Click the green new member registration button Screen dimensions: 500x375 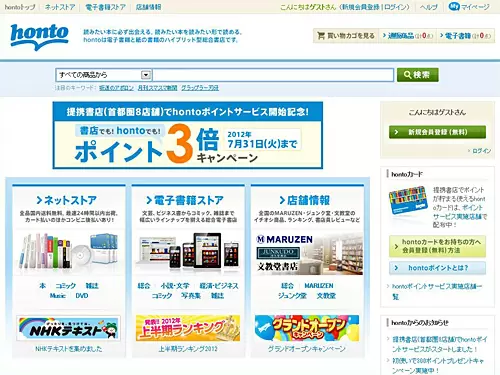437,132
